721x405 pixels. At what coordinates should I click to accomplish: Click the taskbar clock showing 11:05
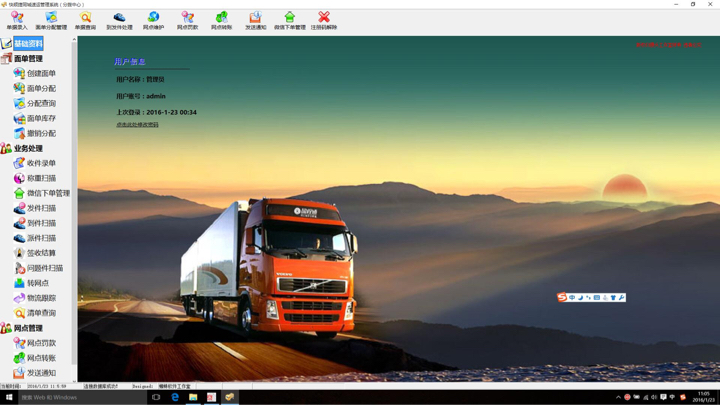coord(704,397)
